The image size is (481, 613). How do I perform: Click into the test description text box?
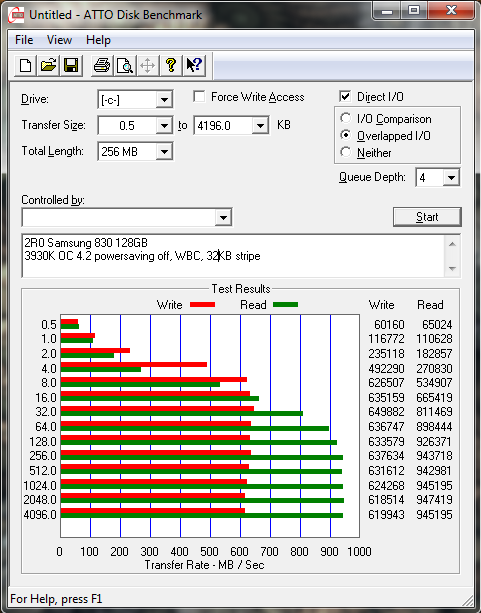point(233,256)
